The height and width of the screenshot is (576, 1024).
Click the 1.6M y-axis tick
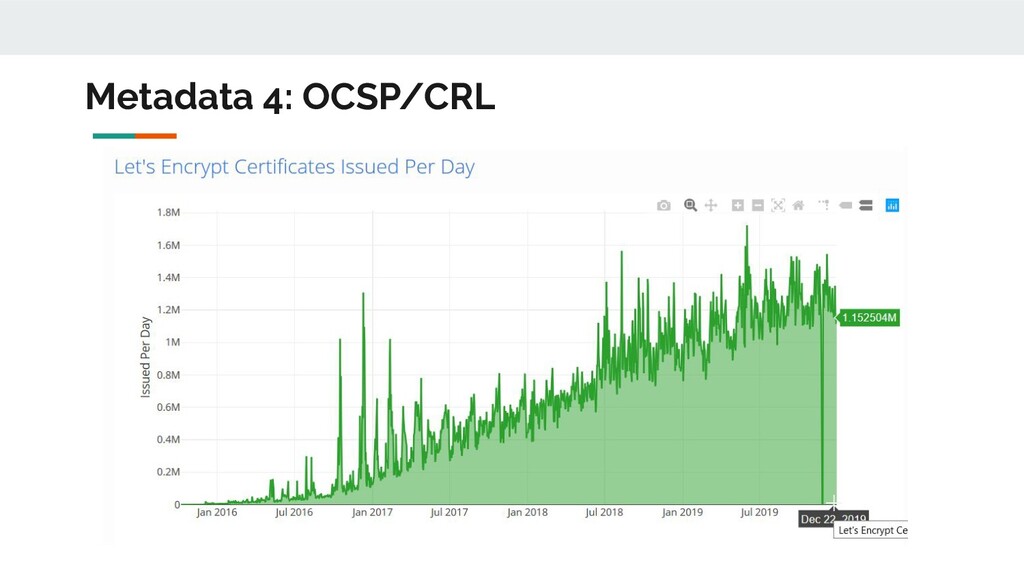tap(168, 245)
